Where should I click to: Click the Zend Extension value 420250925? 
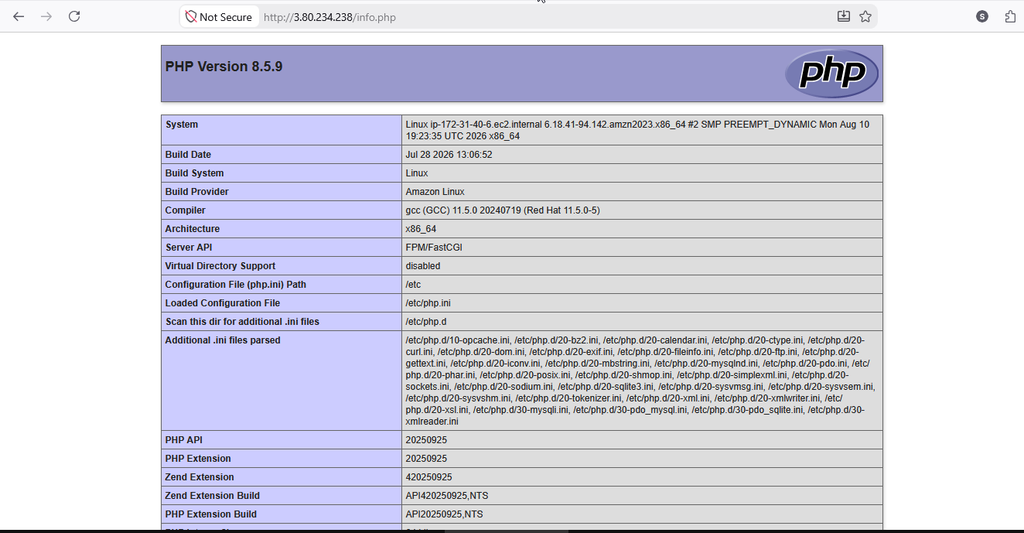point(428,477)
